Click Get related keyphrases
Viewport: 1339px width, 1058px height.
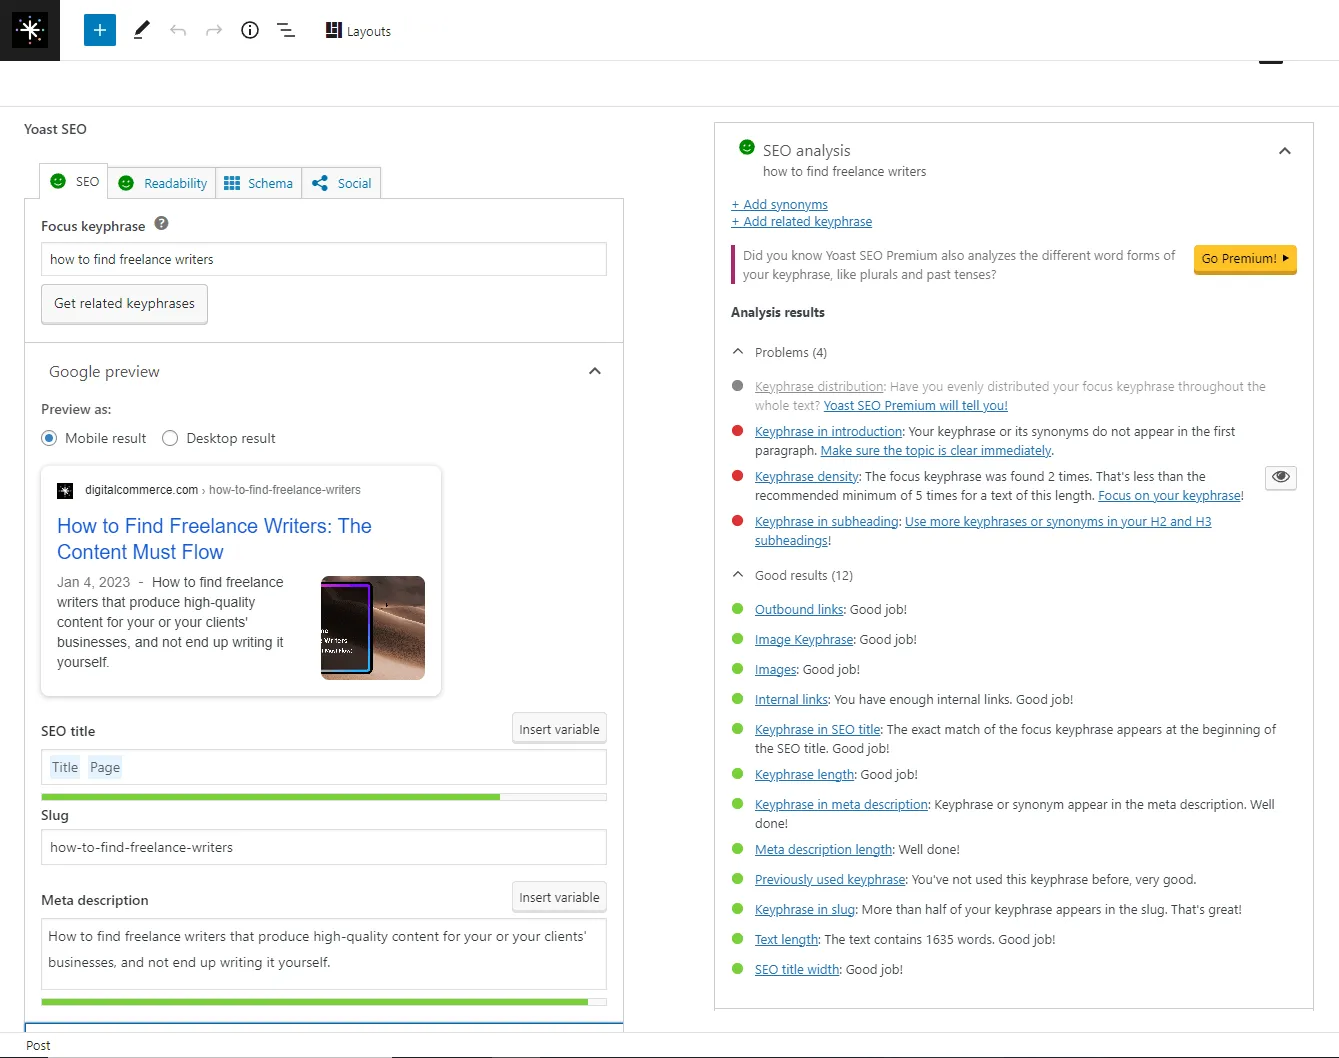pos(124,303)
